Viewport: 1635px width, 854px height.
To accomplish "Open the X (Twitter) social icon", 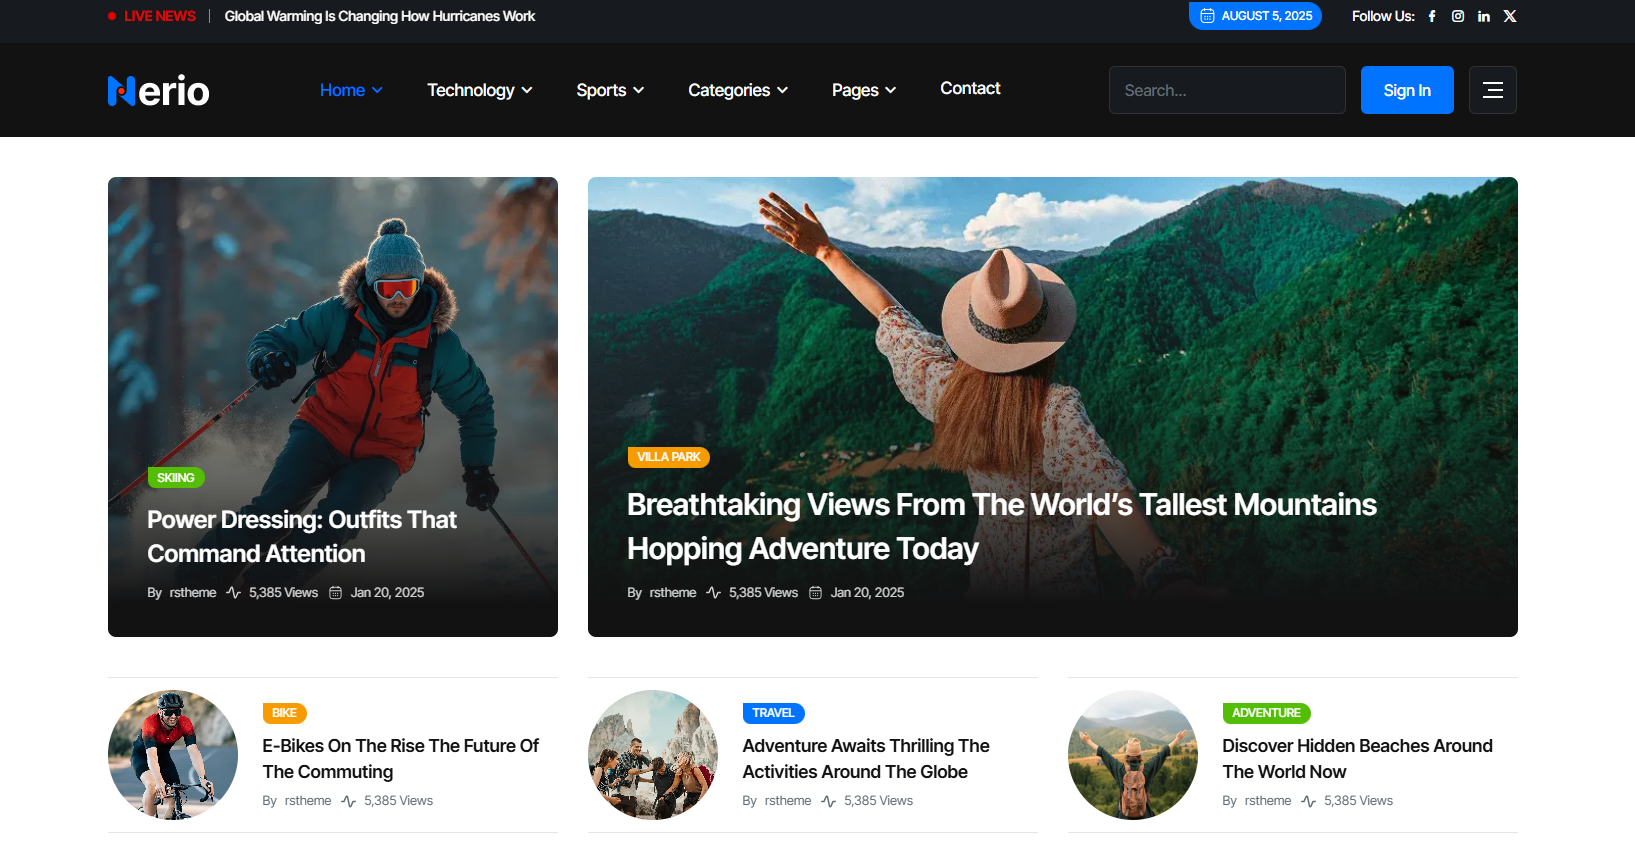I will pyautogui.click(x=1510, y=16).
